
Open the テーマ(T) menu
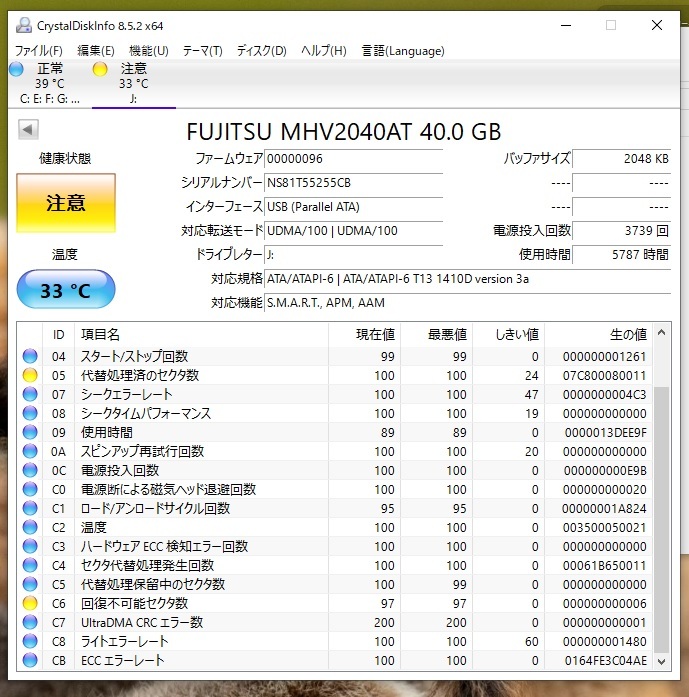(203, 50)
